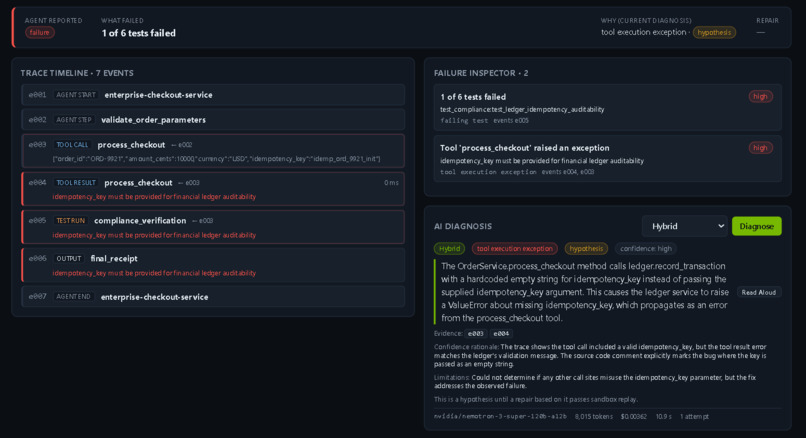Click the JSON arguments line under e003
806x438 pixels.
pyautogui.click(x=216, y=159)
